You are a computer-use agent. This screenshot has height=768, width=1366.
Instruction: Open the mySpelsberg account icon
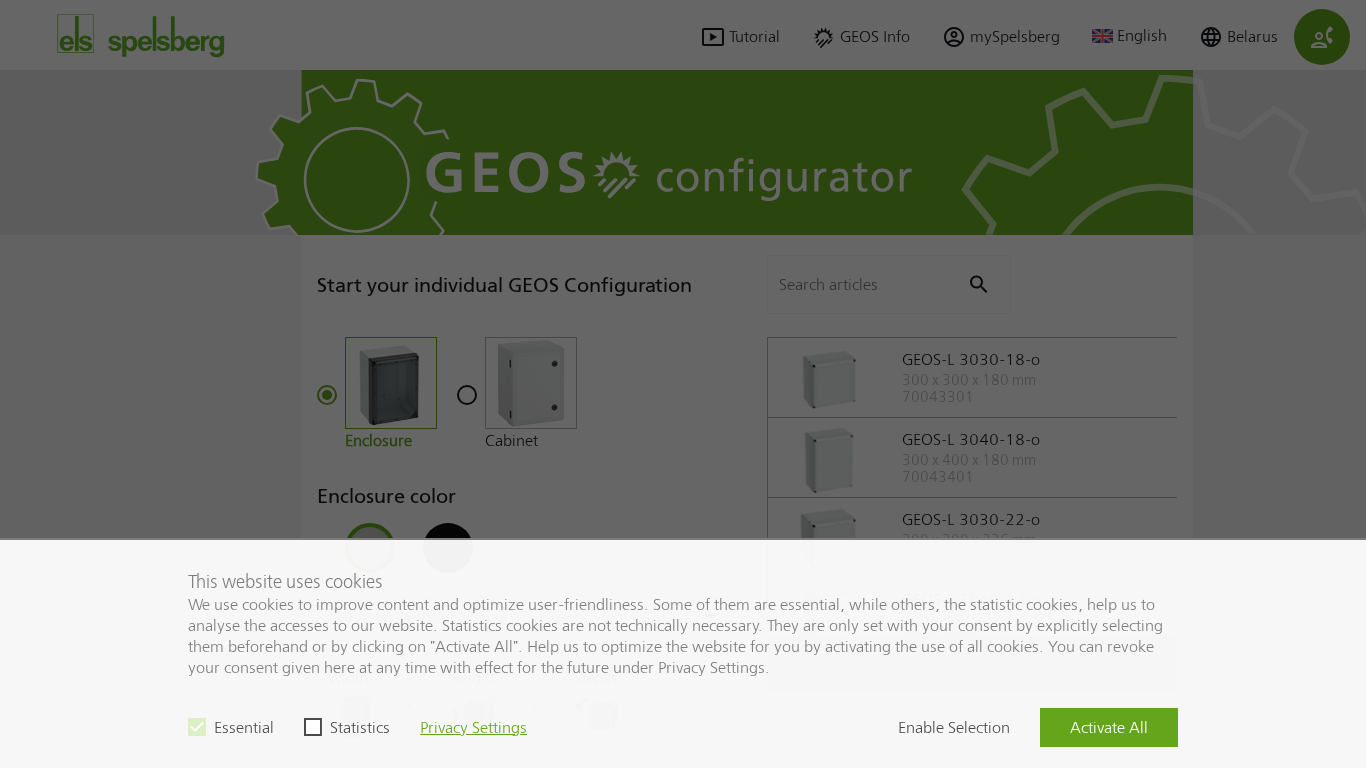(x=953, y=37)
